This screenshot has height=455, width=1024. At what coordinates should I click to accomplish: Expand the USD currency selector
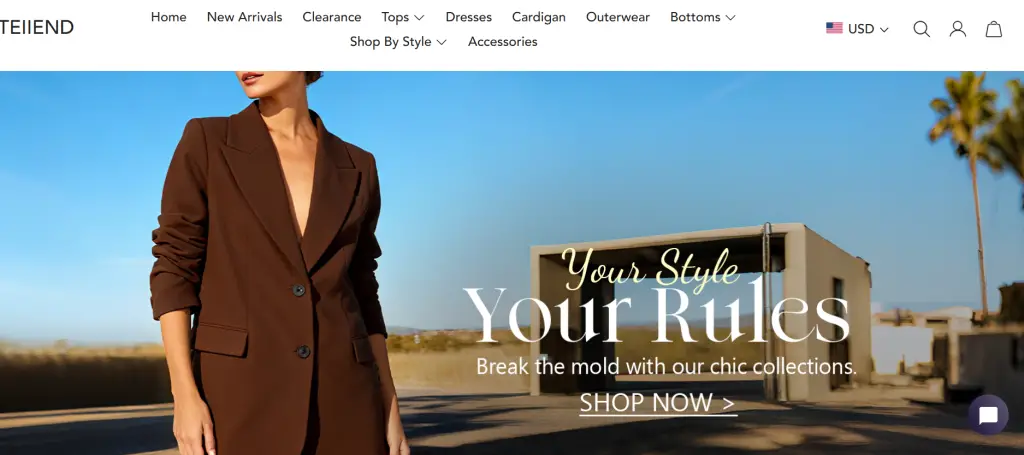(857, 29)
